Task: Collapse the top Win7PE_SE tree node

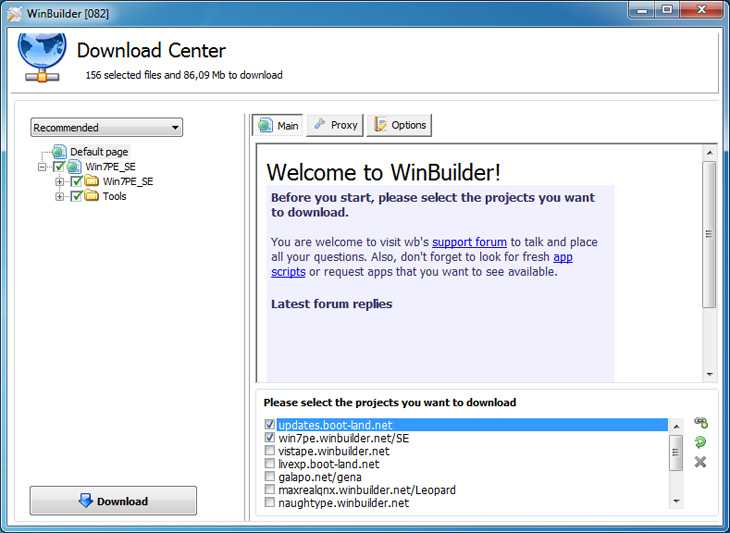Action: click(42, 167)
